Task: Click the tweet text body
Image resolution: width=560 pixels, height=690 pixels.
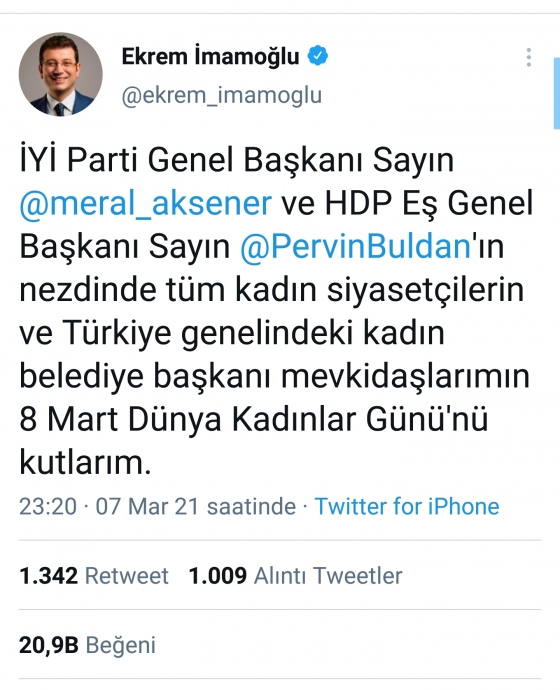Action: click(276, 311)
